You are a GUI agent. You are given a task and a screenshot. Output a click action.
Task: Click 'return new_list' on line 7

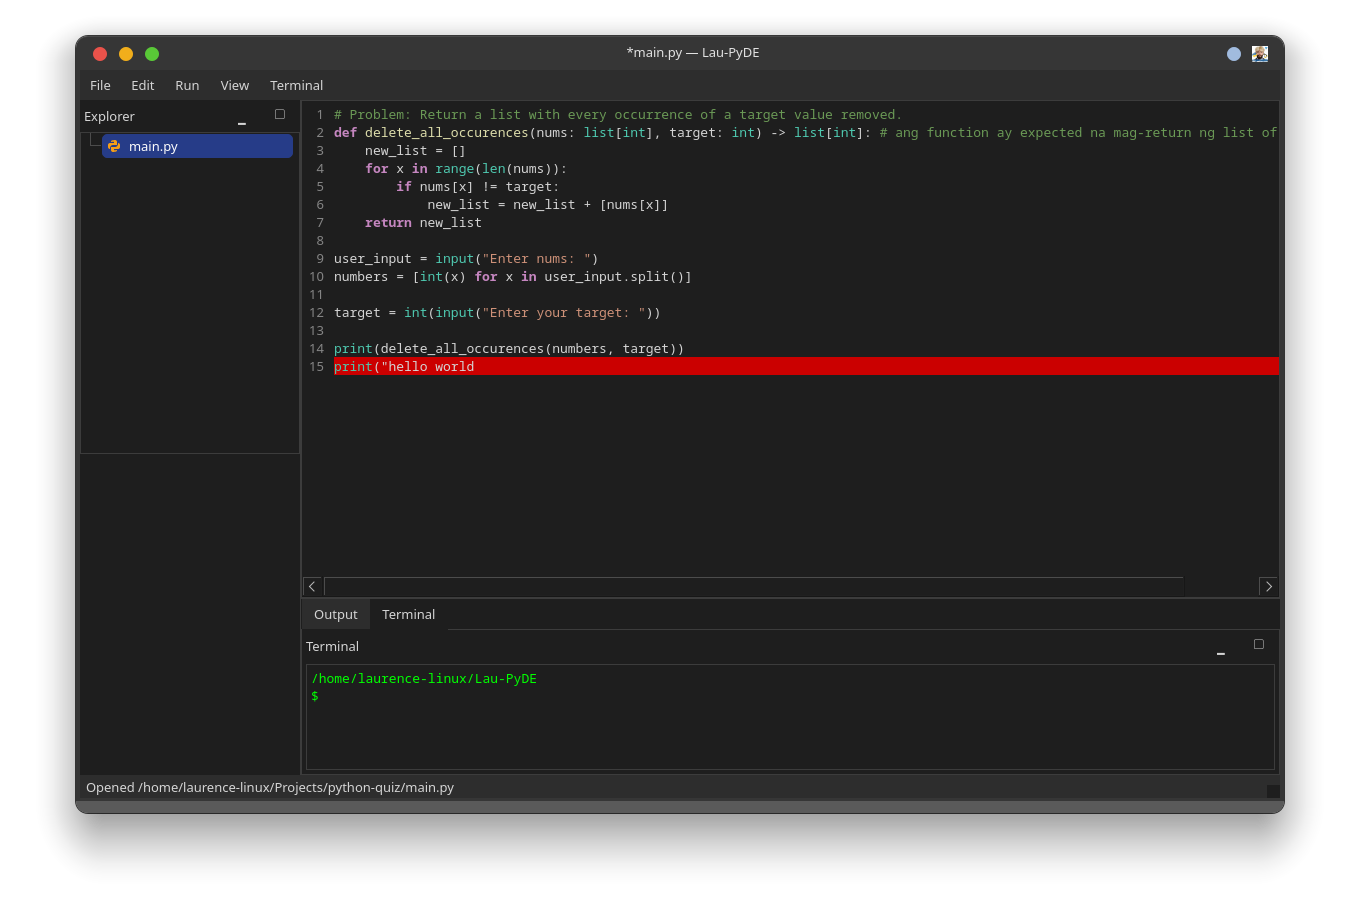[x=423, y=223]
